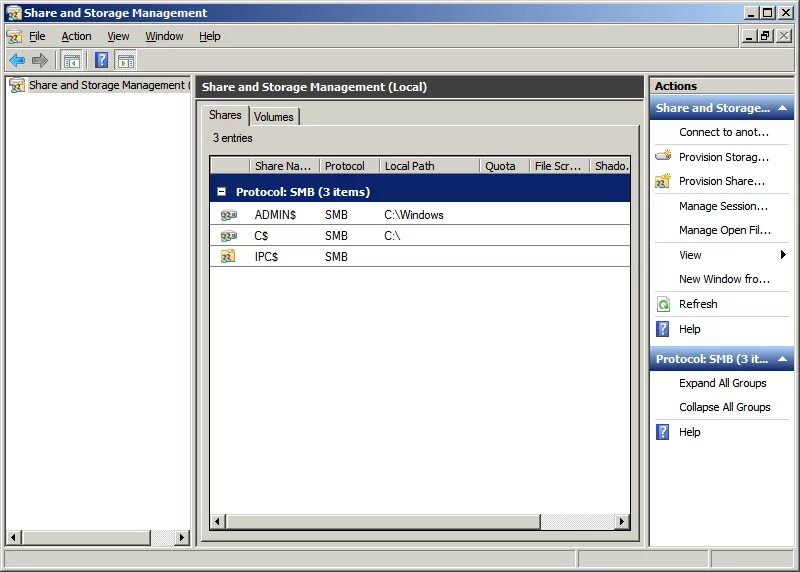The width and height of the screenshot is (800, 572).
Task: Sort by Protocol column header
Action: tap(349, 166)
